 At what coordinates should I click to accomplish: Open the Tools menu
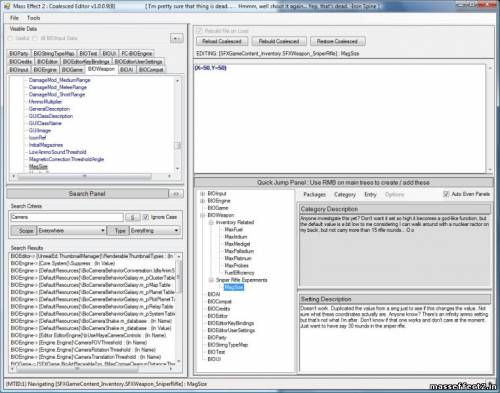[33, 18]
